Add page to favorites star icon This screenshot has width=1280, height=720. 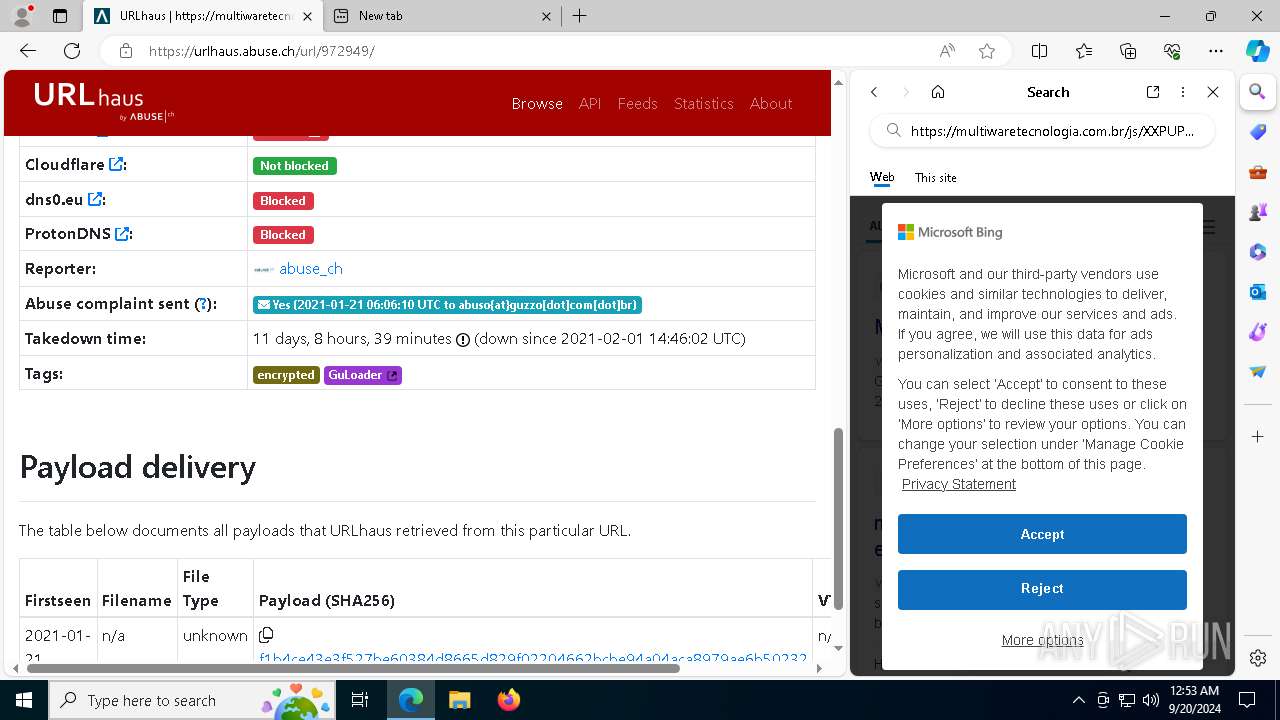(987, 51)
